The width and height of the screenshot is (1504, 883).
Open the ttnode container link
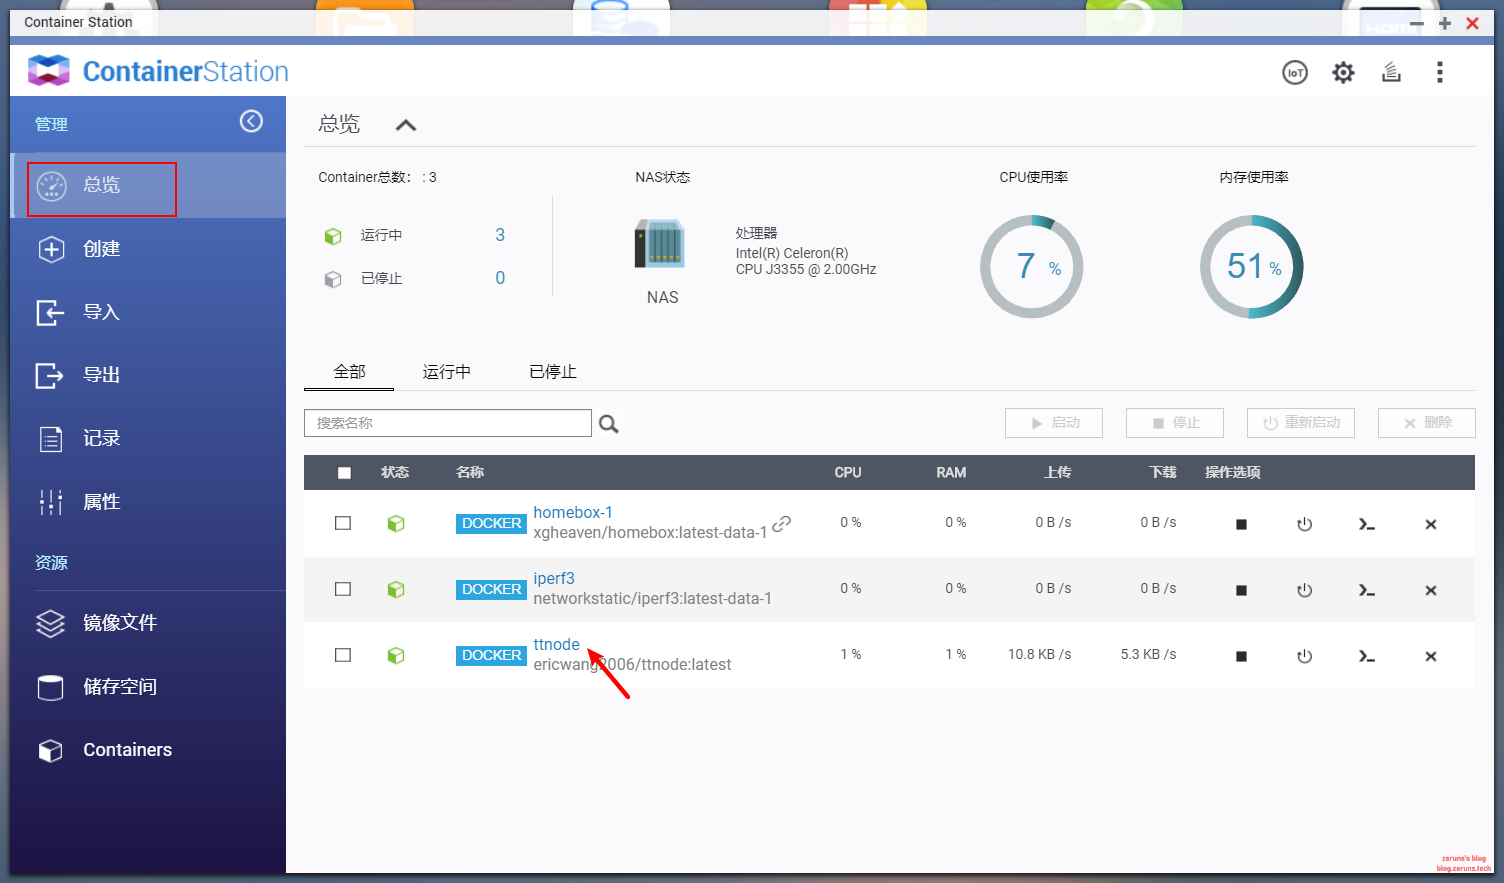pyautogui.click(x=556, y=644)
